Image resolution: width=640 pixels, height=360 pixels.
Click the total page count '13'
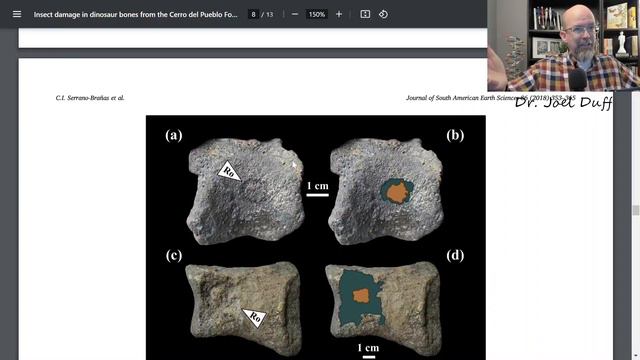point(269,14)
